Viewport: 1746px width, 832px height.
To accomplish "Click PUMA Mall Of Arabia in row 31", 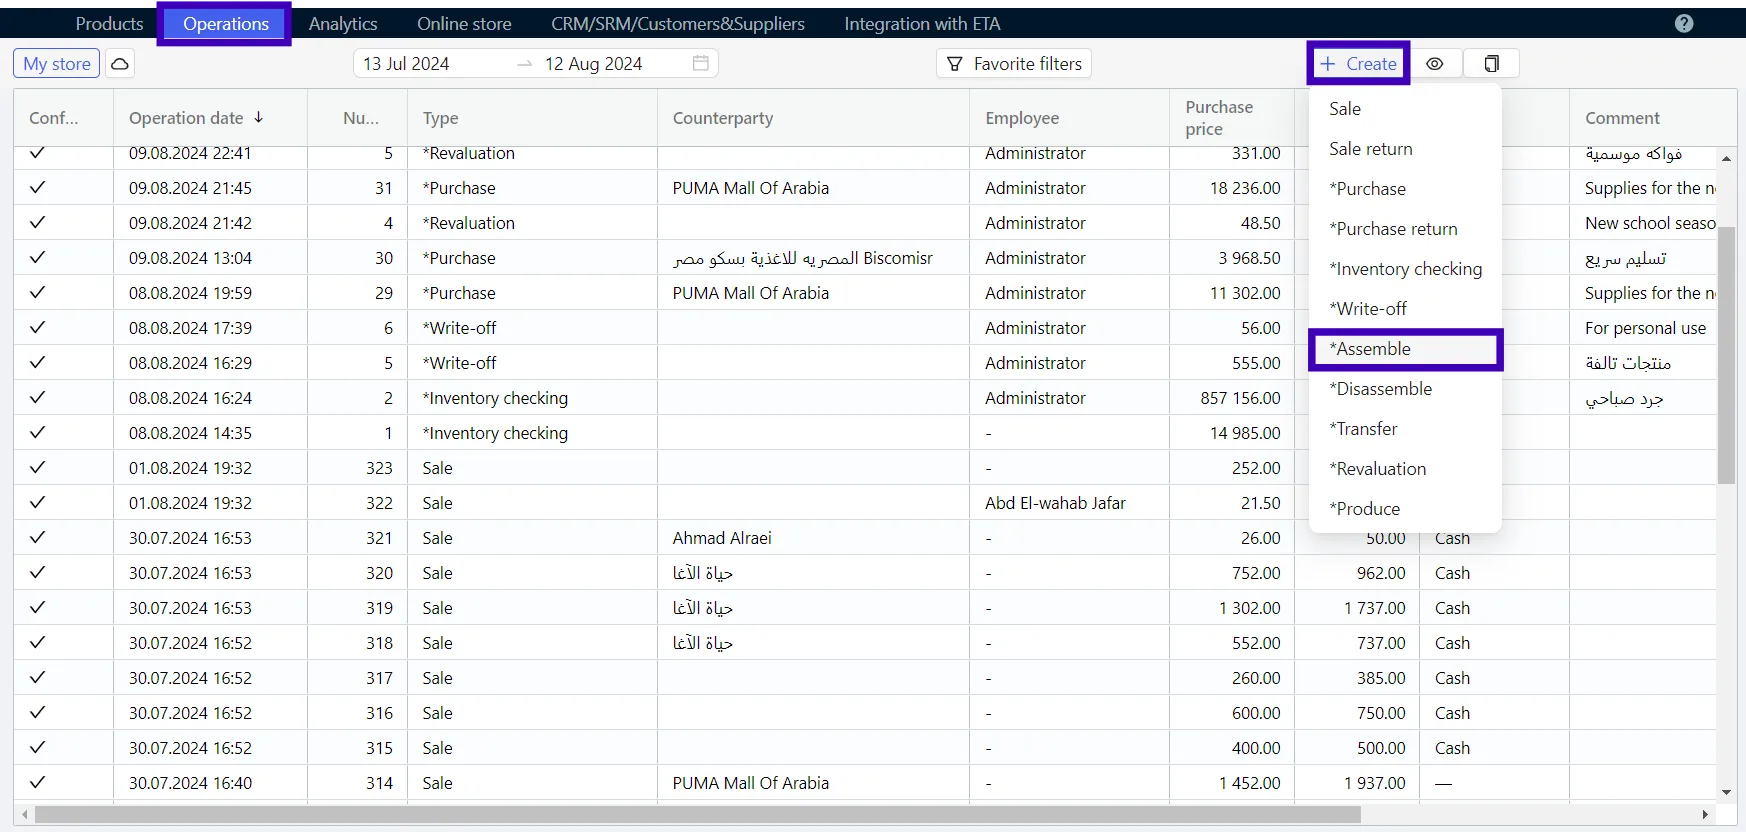I will [x=751, y=188].
